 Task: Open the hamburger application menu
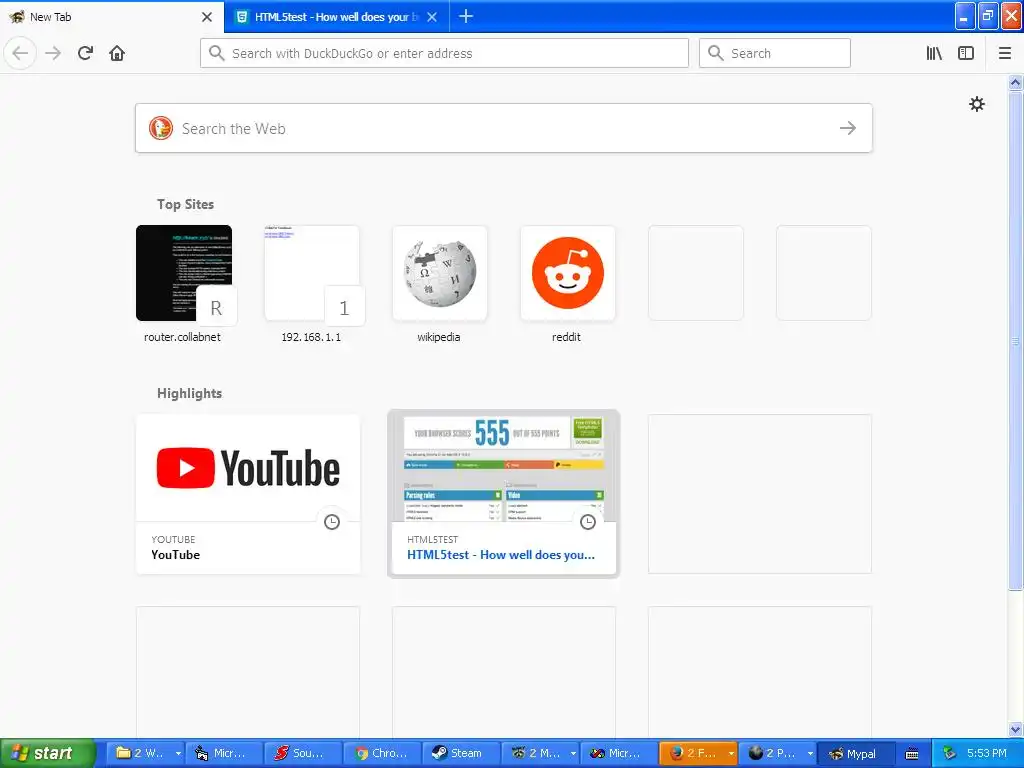click(x=1005, y=53)
